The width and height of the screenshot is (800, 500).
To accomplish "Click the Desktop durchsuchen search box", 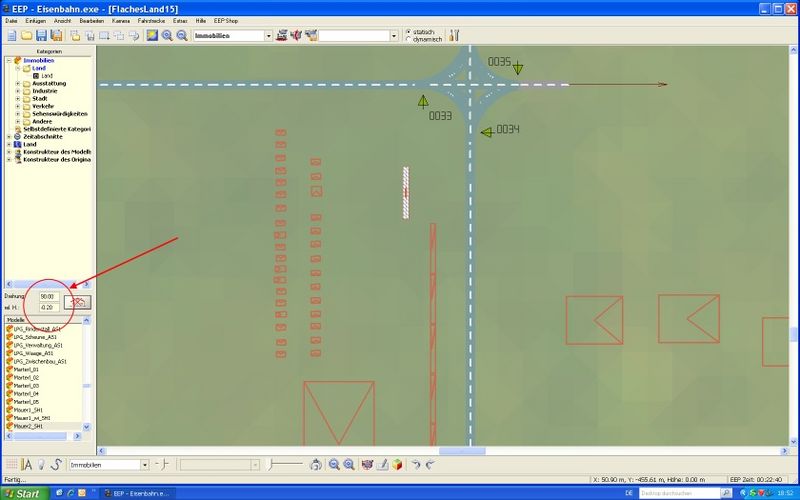I will tap(680, 493).
